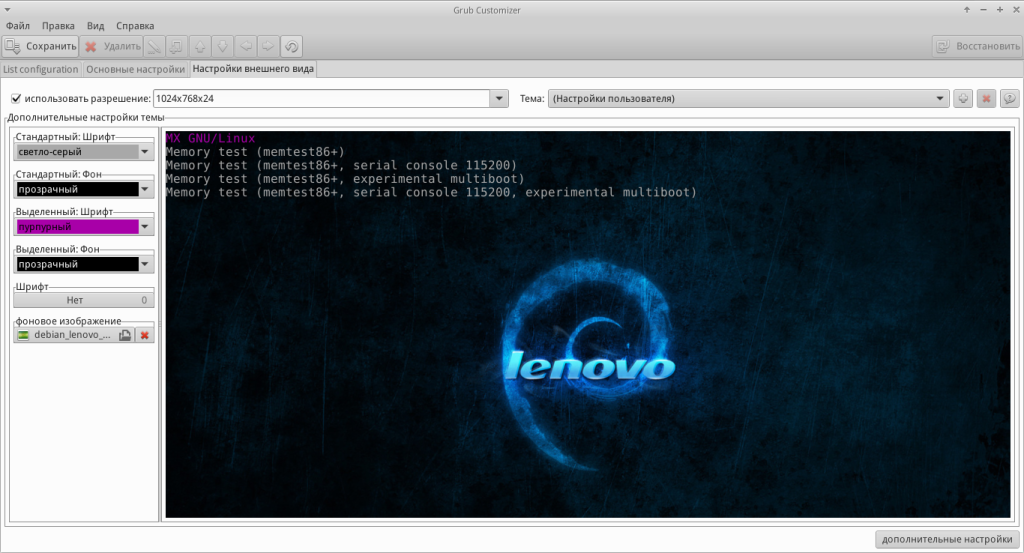
Task: Click the move down arrow toolbar icon
Action: tap(222, 46)
